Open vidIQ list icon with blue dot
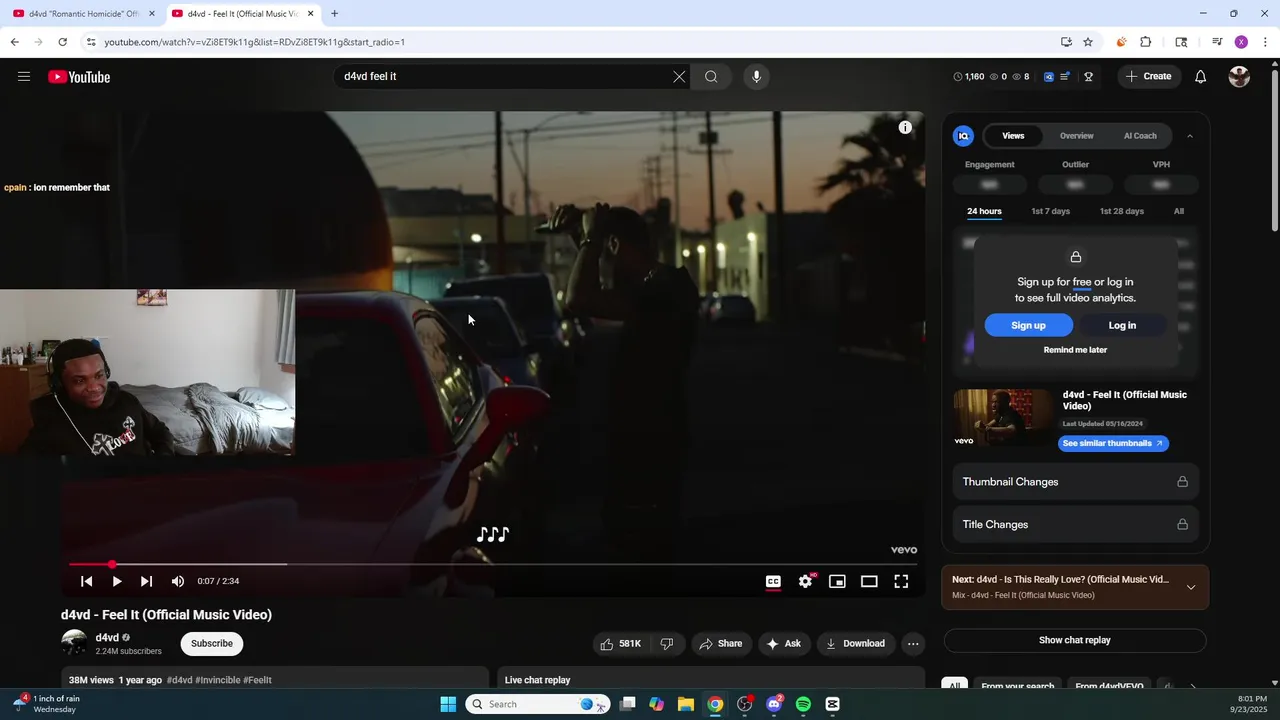Viewport: 1280px width, 720px height. coord(1065,76)
